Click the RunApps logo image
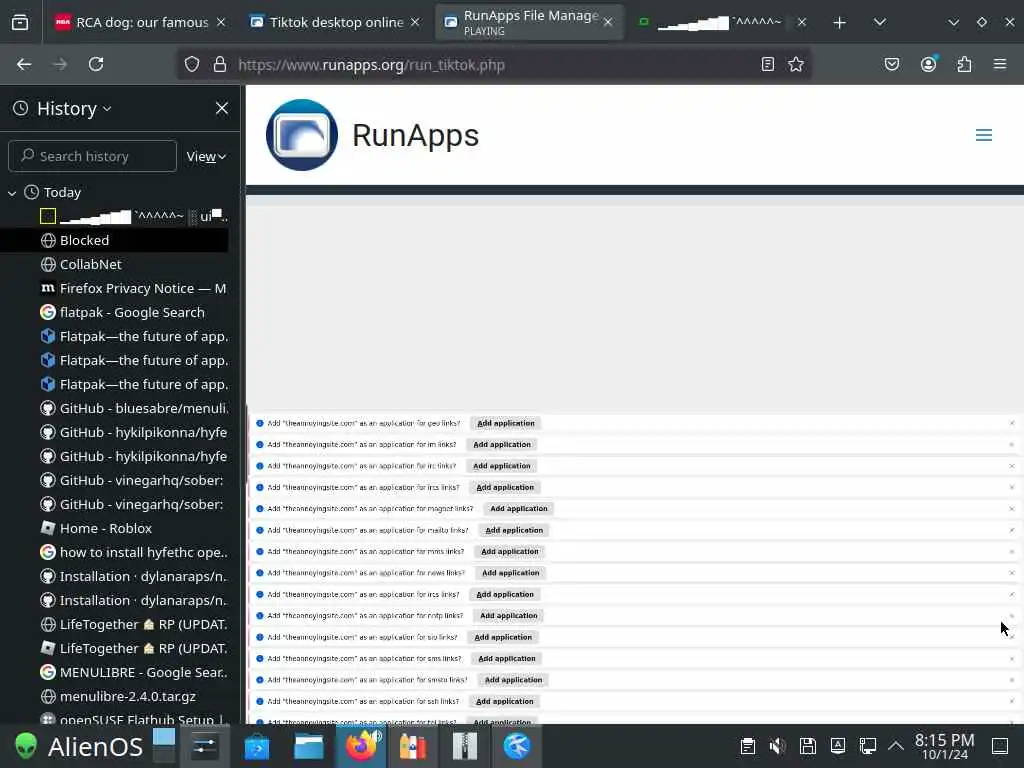The image size is (1024, 768). tap(302, 135)
